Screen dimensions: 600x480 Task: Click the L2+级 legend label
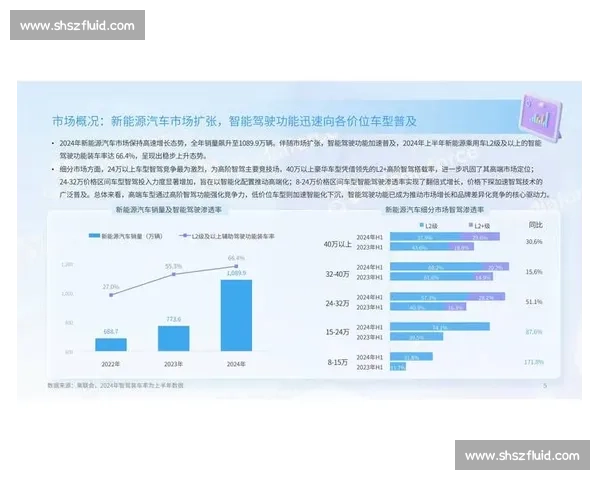(479, 226)
